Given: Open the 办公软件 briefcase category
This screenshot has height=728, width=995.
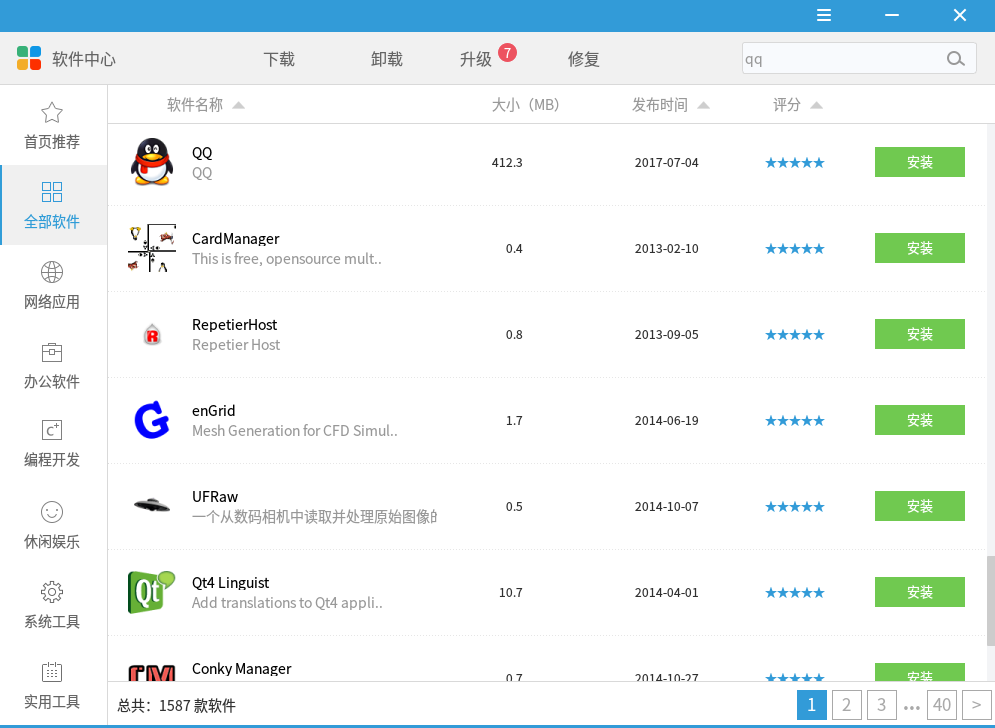Looking at the screenshot, I should pos(52,365).
